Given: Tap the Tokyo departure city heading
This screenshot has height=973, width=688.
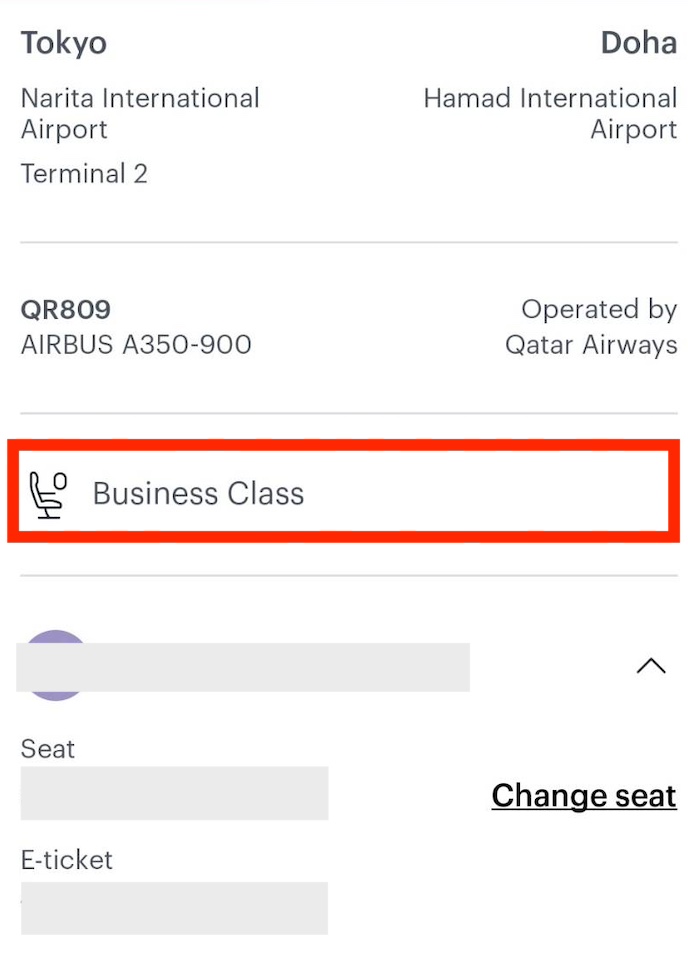Looking at the screenshot, I should click(x=64, y=43).
